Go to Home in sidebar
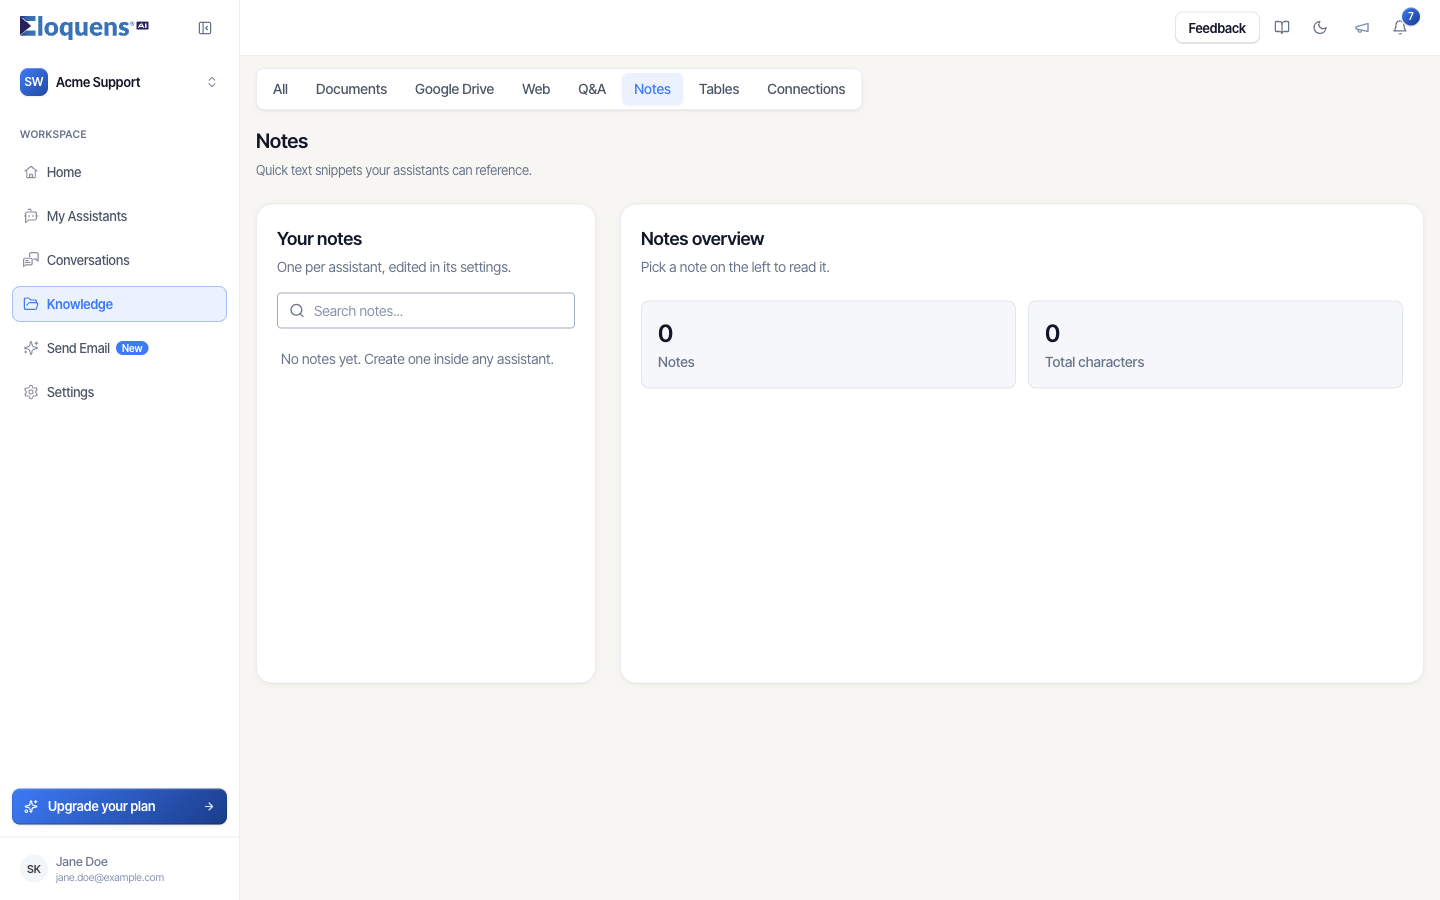Viewport: 1440px width, 900px height. 119,172
